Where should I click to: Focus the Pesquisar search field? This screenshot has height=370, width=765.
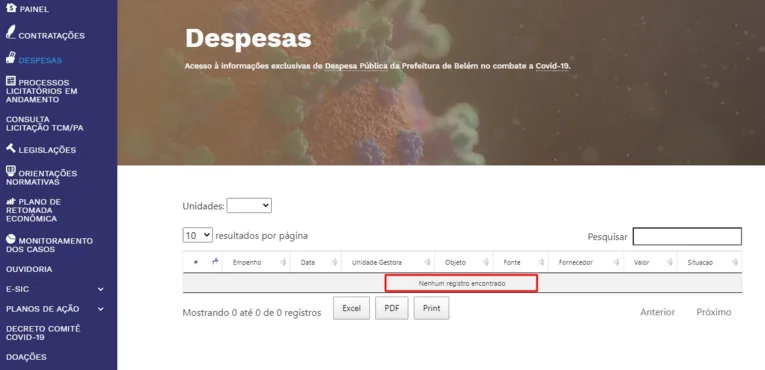[x=687, y=236]
